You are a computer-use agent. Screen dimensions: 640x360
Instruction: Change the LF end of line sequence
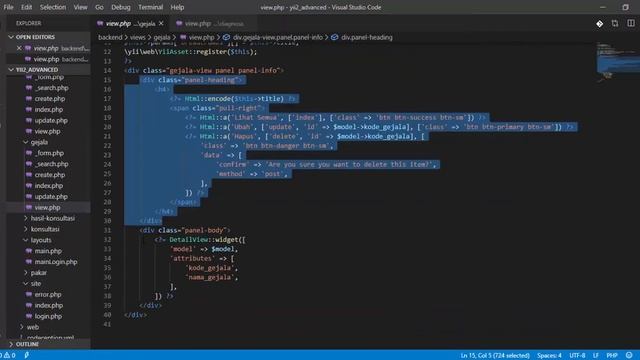tap(596, 355)
